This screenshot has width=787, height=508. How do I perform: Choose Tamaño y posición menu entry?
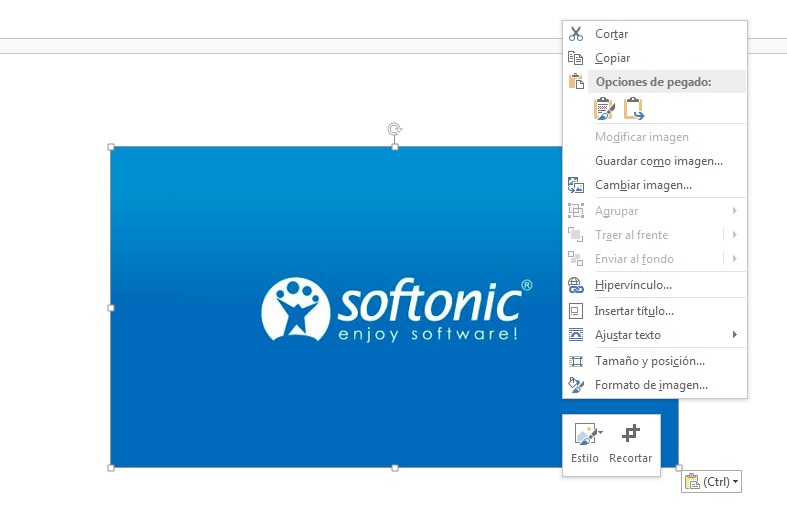click(649, 361)
